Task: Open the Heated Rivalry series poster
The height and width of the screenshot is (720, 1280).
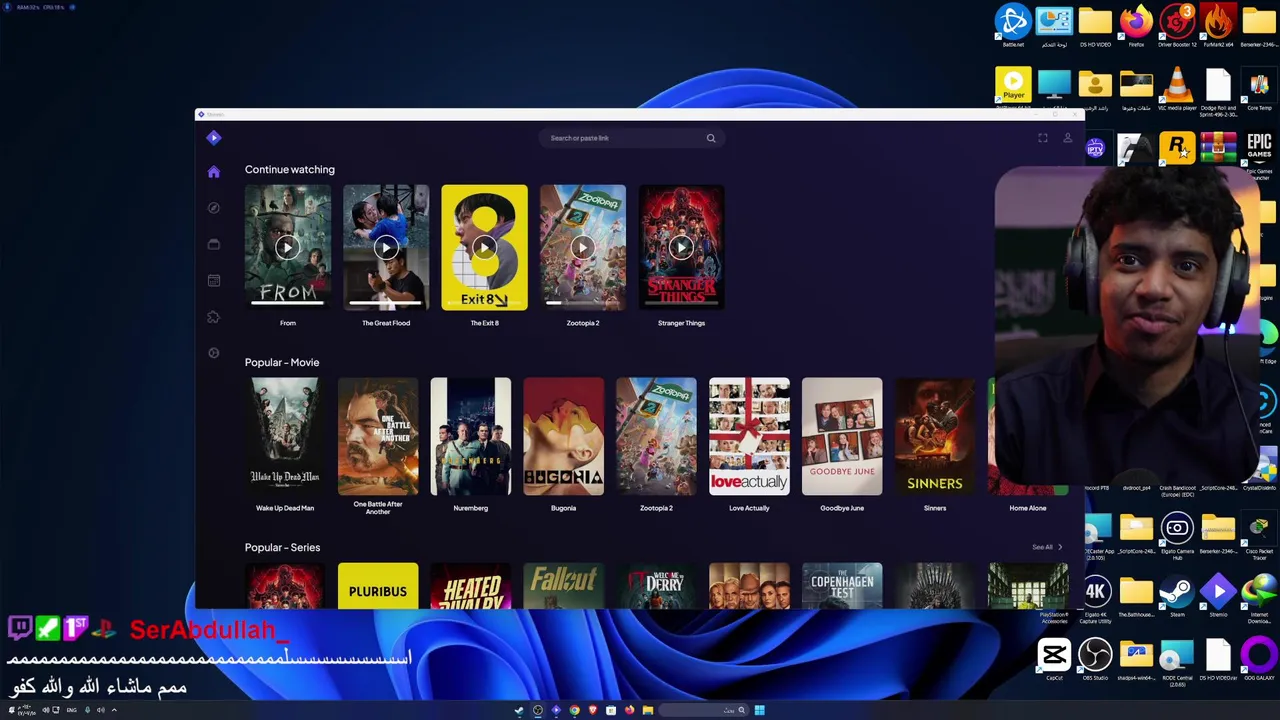Action: 470,585
